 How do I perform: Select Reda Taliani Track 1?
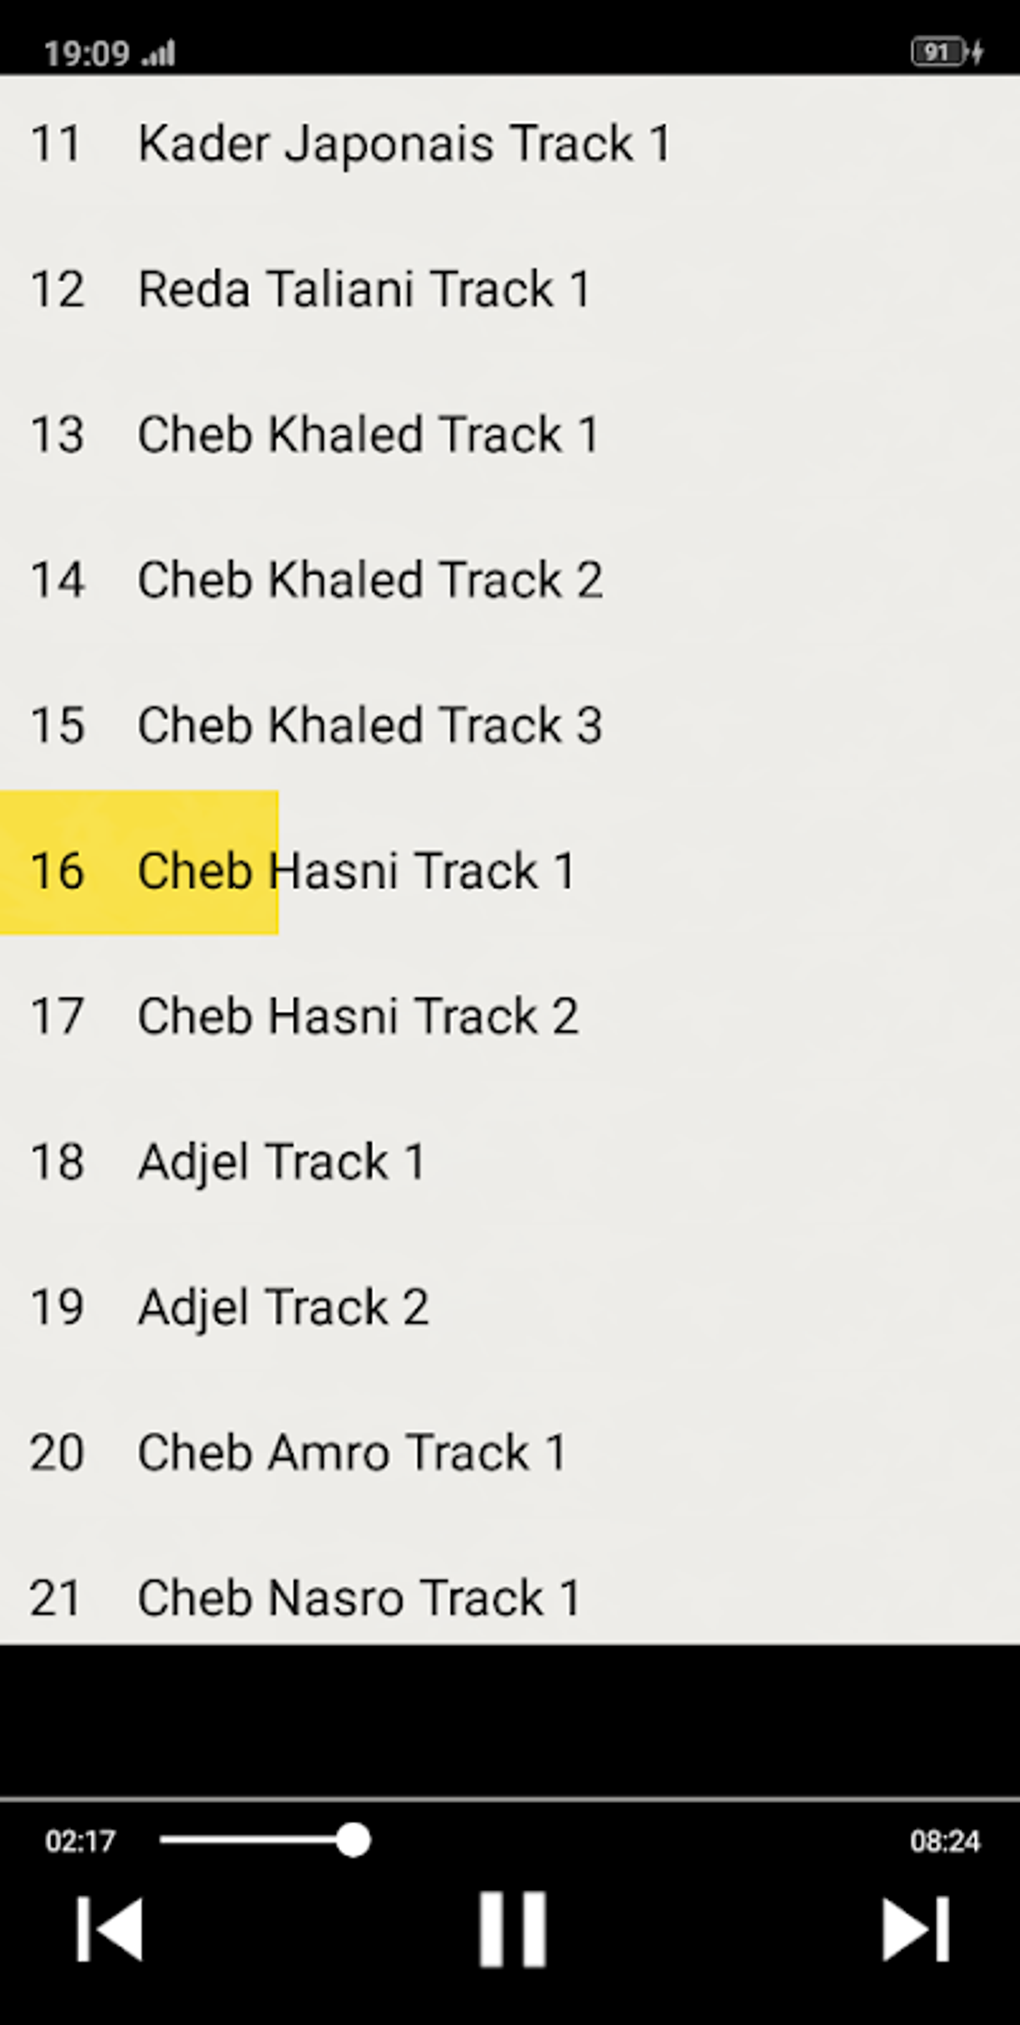pyautogui.click(x=364, y=290)
